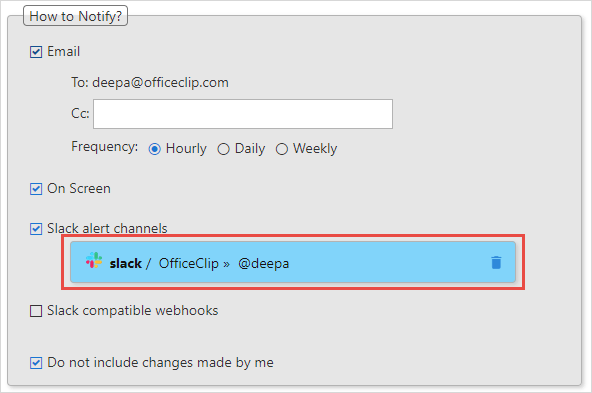Select the slack / OfficeClip » @deepa row

(293, 262)
